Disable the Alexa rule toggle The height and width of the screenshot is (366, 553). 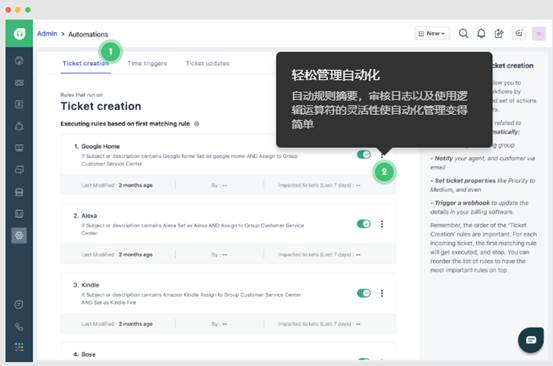click(x=364, y=224)
